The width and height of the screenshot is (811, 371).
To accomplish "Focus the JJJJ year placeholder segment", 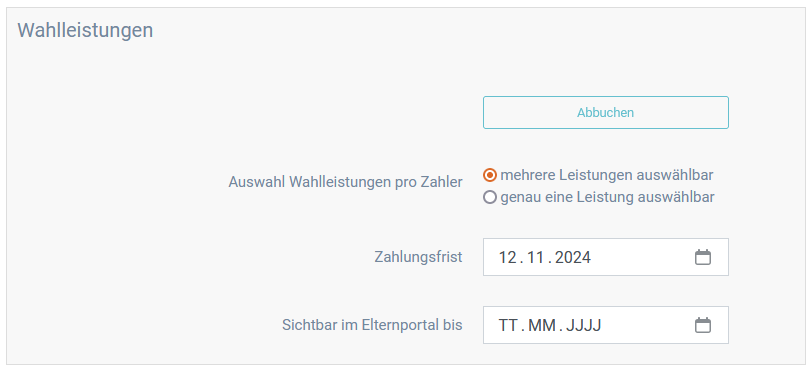I will pyautogui.click(x=583, y=325).
